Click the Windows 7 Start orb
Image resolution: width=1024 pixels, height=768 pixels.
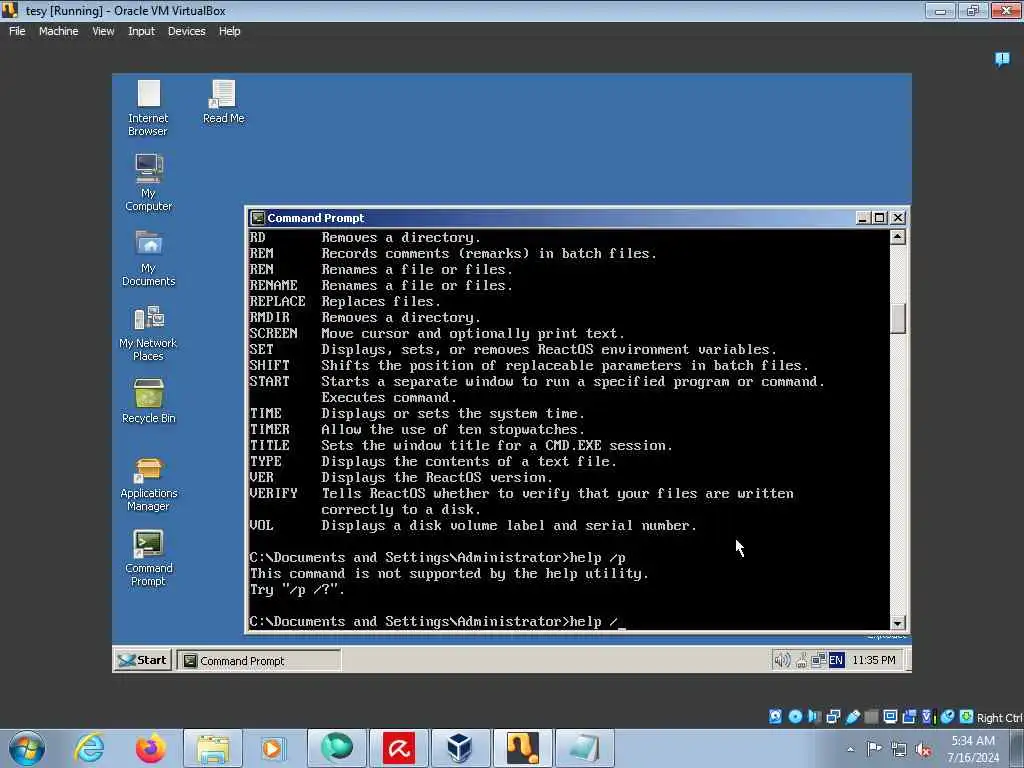(27, 748)
